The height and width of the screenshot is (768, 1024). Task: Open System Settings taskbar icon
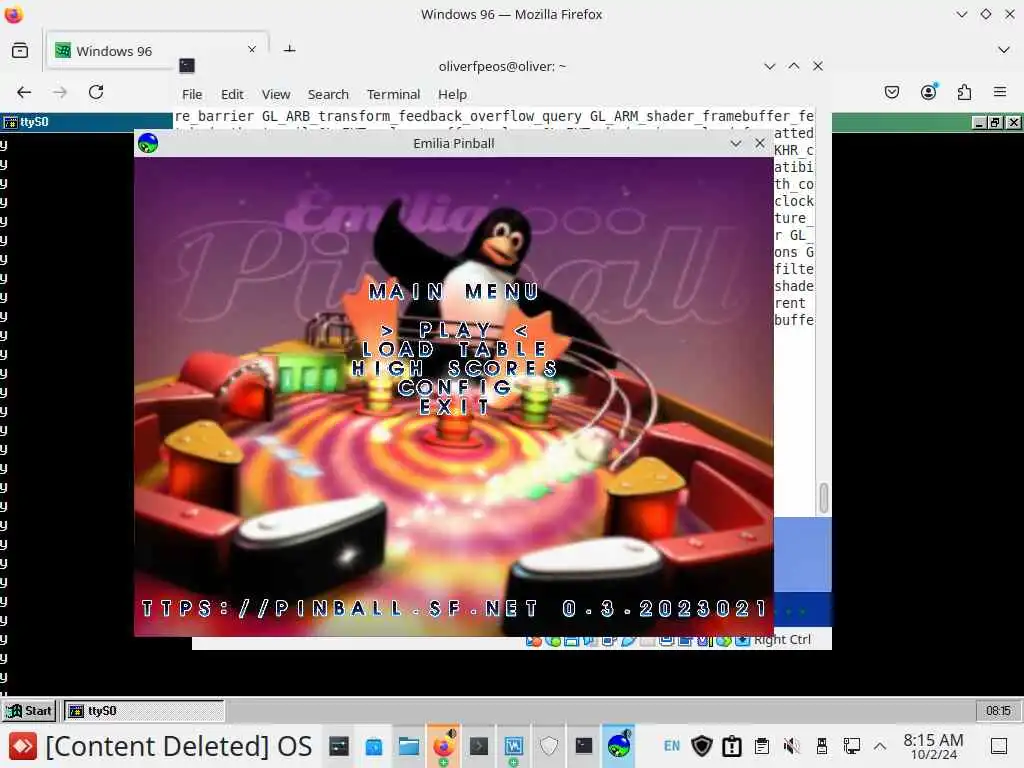coord(339,746)
